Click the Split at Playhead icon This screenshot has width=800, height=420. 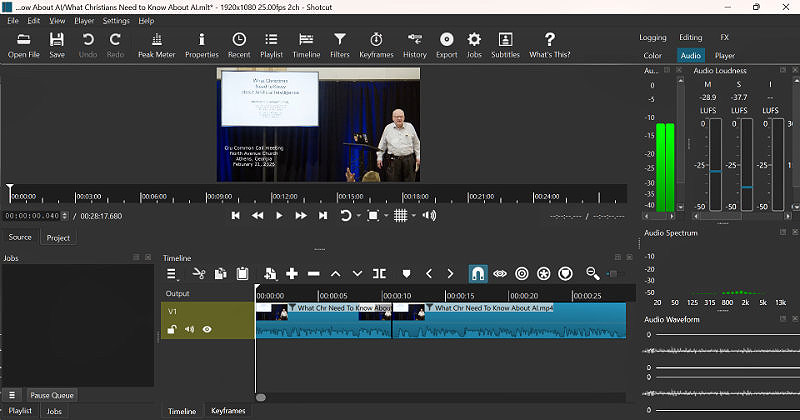pyautogui.click(x=379, y=273)
